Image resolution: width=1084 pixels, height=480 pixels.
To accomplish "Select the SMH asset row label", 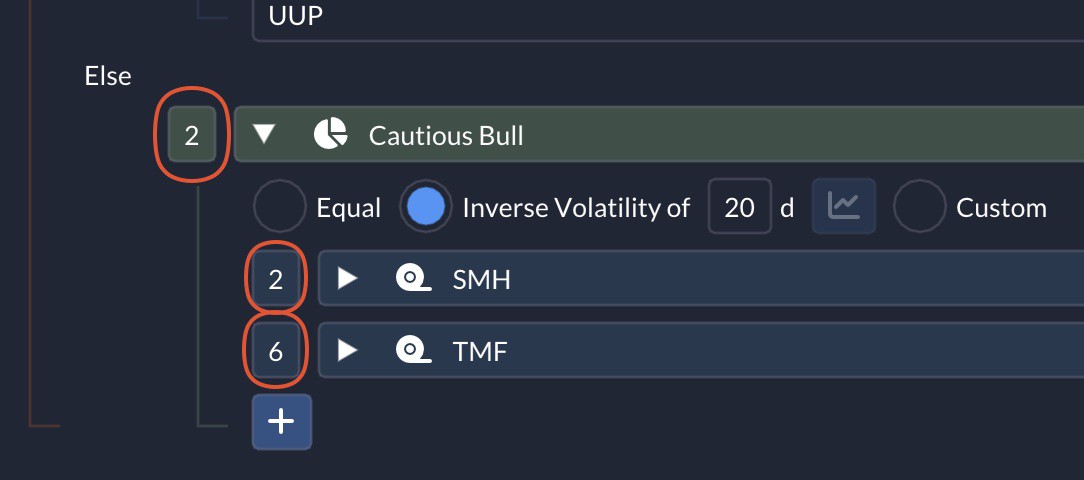I will pos(481,279).
